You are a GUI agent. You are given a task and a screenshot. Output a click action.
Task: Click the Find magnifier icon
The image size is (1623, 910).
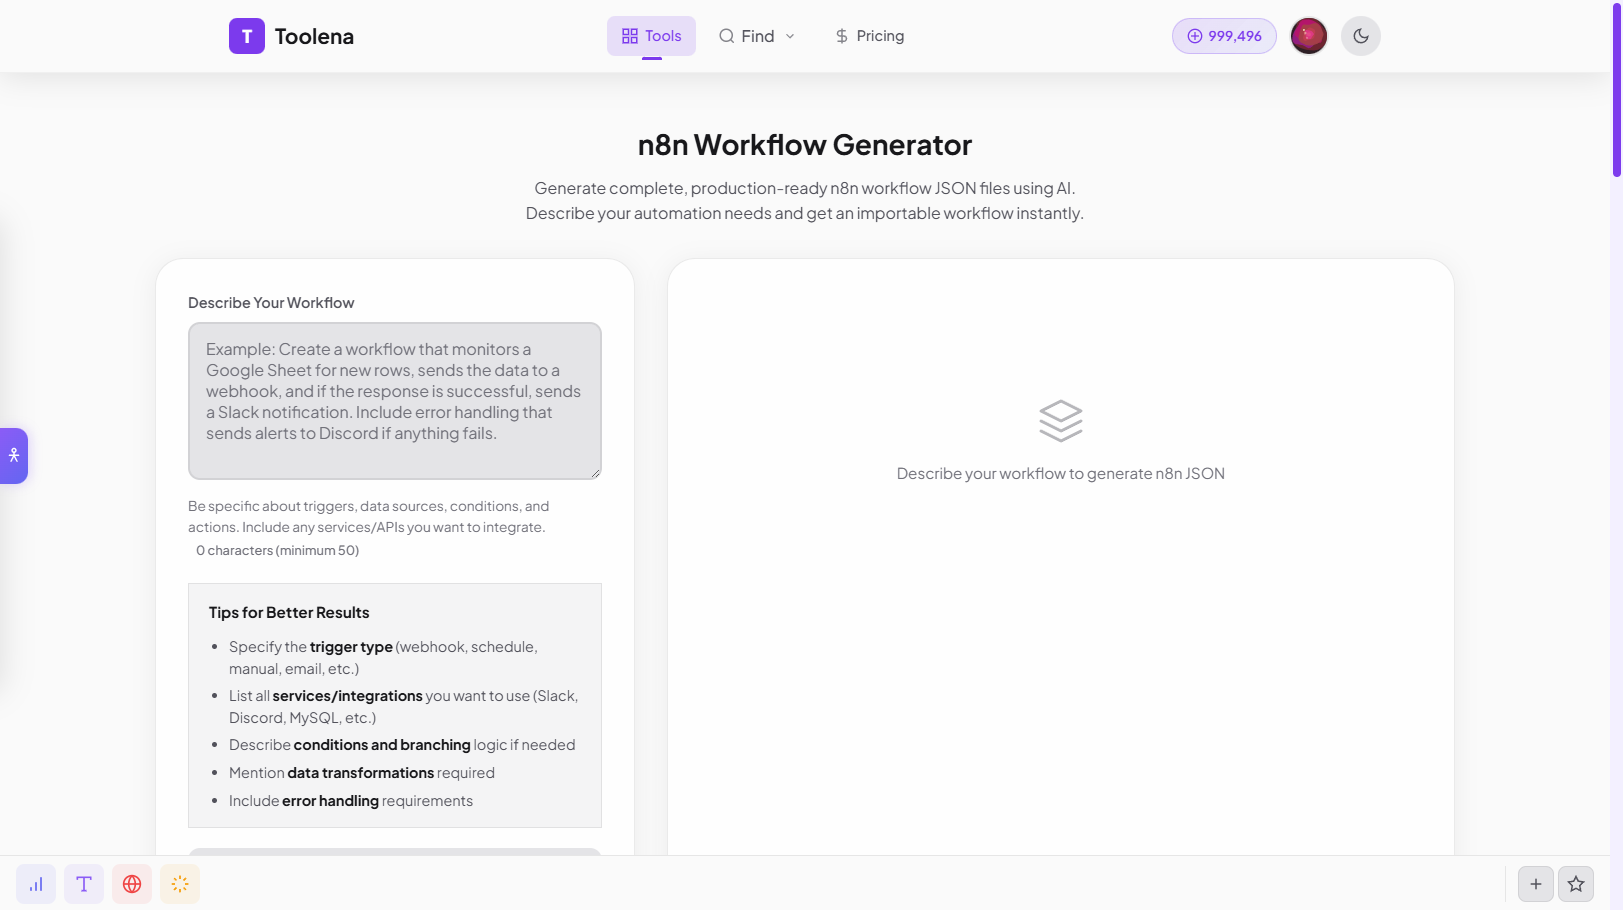pyautogui.click(x=727, y=36)
